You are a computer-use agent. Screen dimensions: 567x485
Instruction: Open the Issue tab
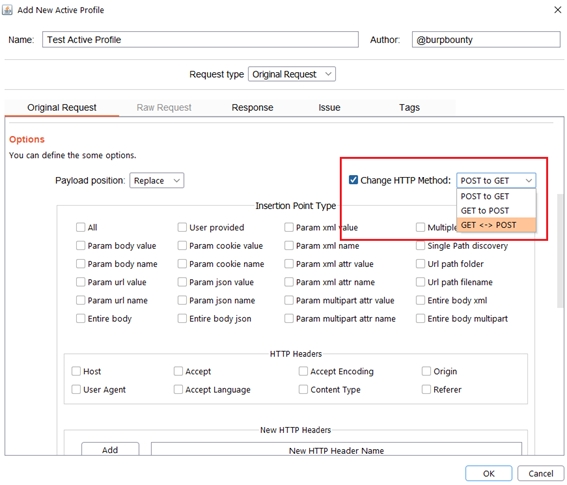click(329, 107)
